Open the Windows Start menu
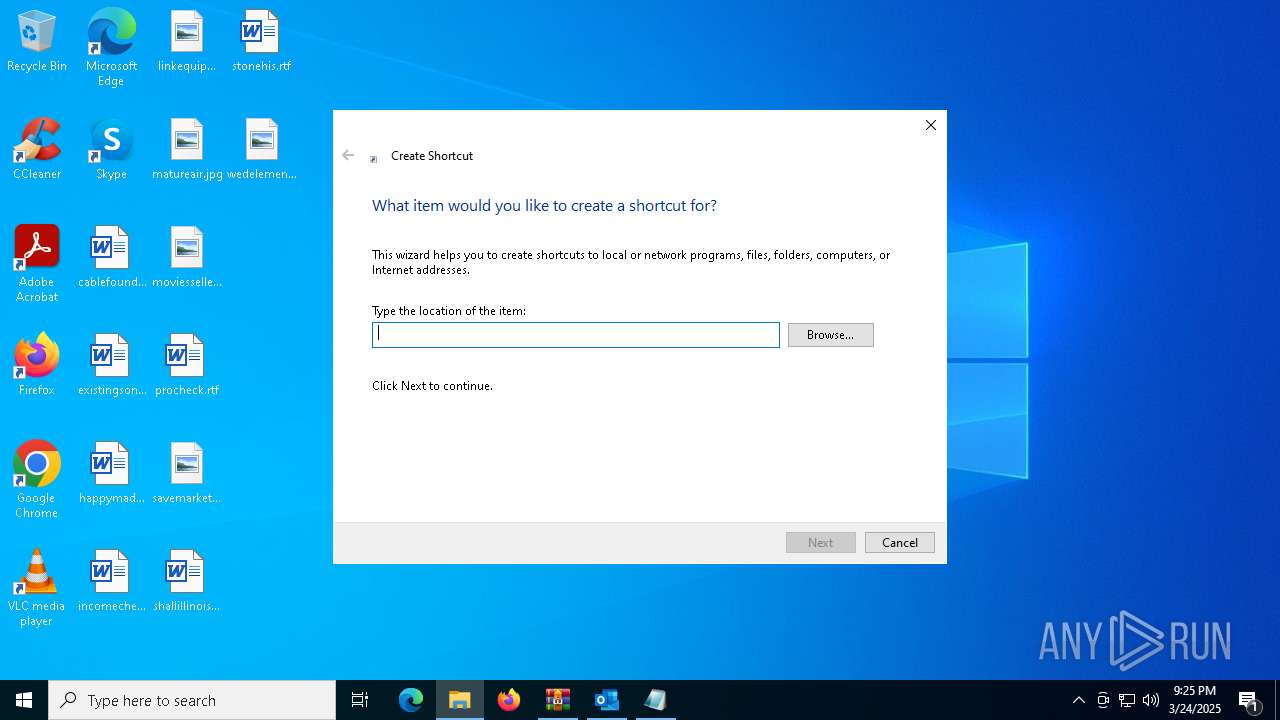The height and width of the screenshot is (720, 1280). coord(24,700)
